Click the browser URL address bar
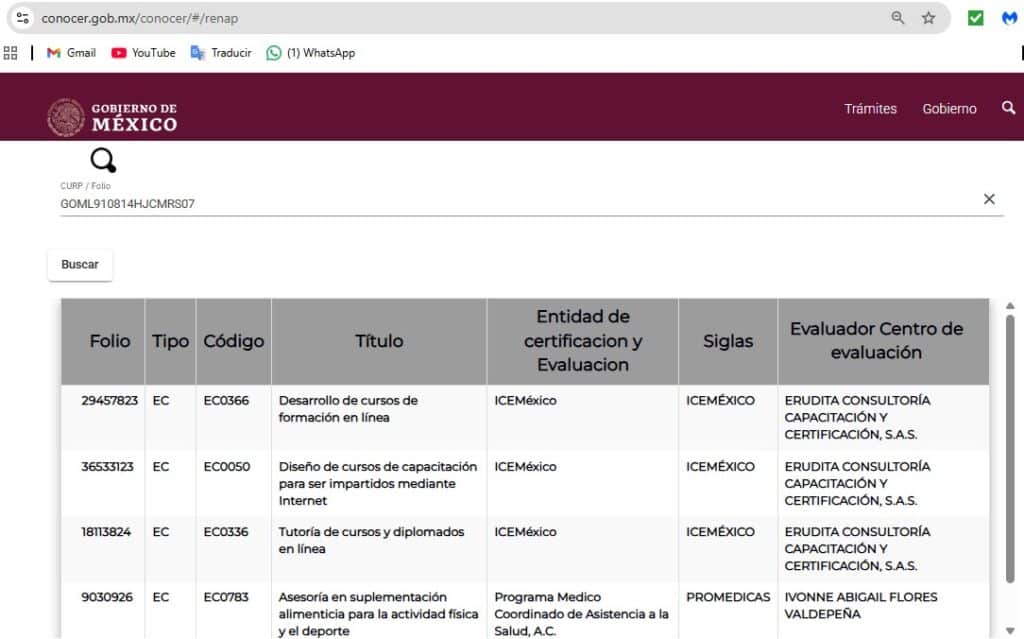This screenshot has width=1024, height=639. tap(450, 18)
